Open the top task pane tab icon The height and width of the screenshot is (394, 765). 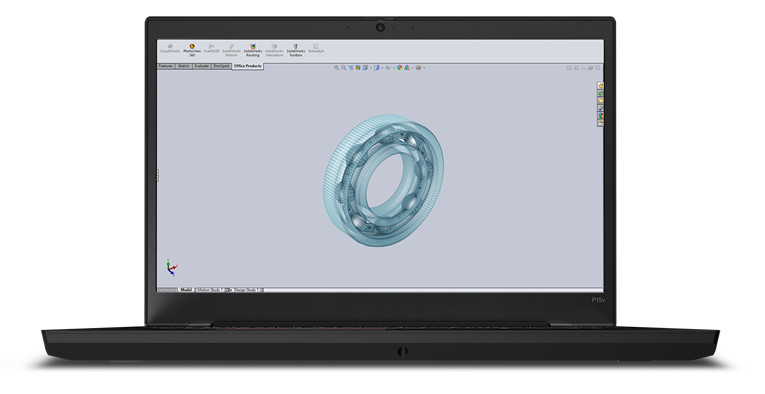click(x=601, y=86)
